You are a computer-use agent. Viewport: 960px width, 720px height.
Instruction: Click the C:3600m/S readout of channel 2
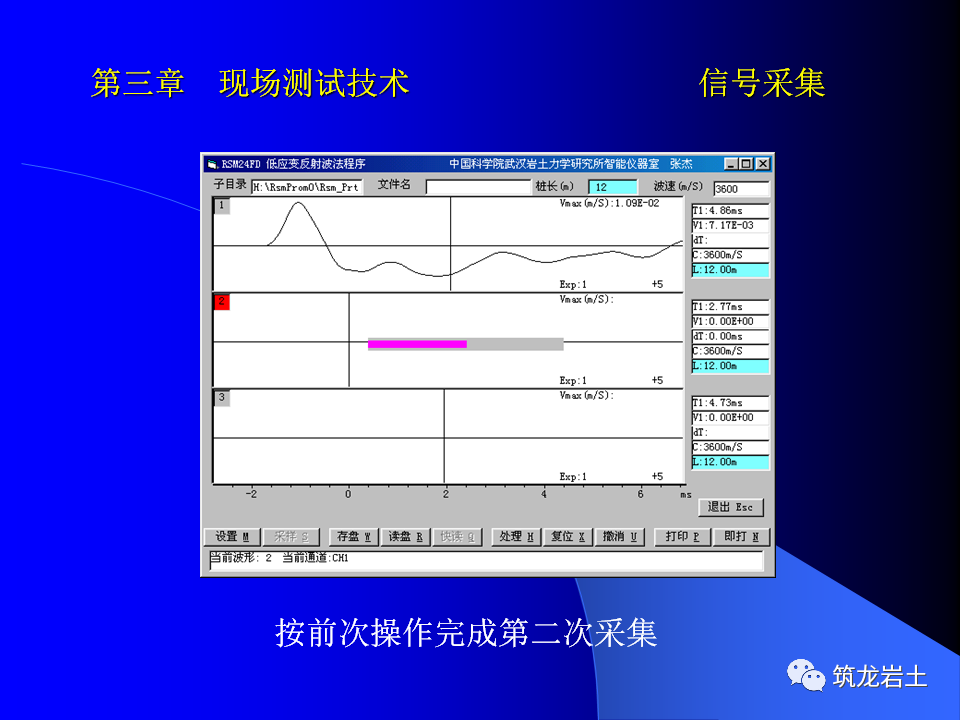(x=730, y=351)
